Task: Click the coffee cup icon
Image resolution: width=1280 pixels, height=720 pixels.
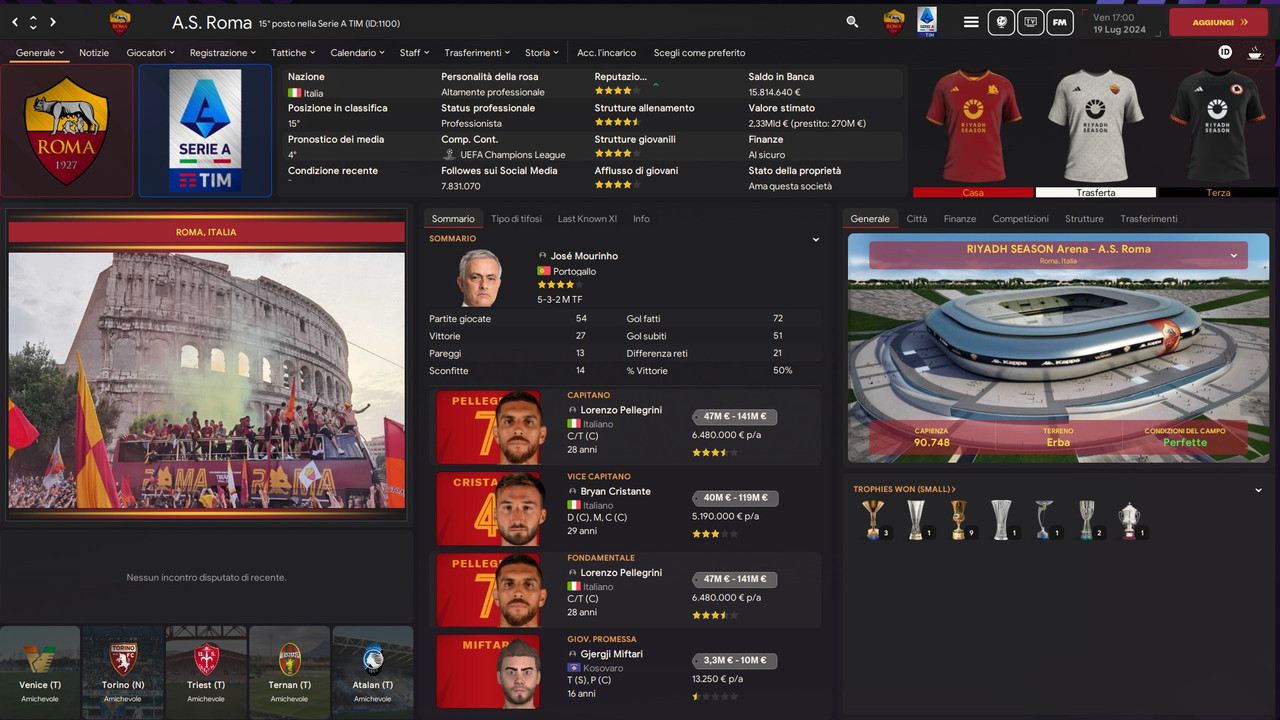Action: [x=1255, y=52]
